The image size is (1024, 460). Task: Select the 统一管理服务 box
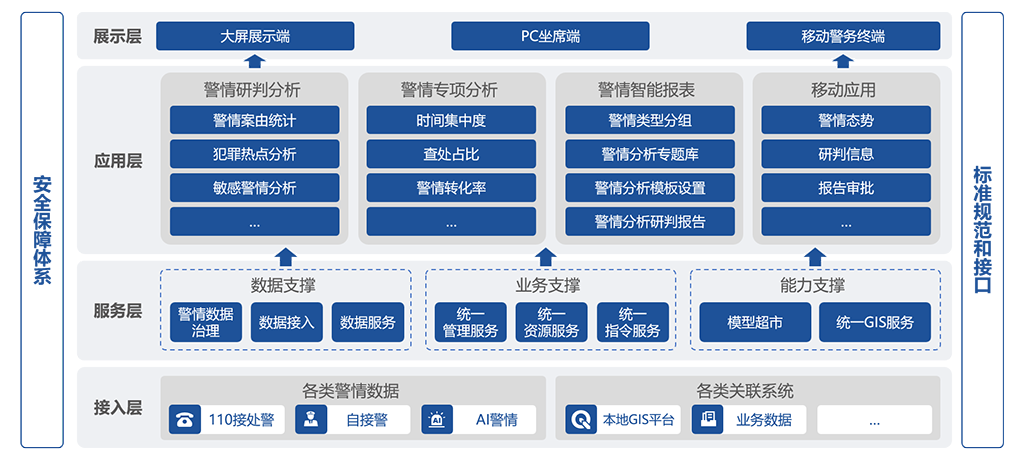(x=470, y=322)
